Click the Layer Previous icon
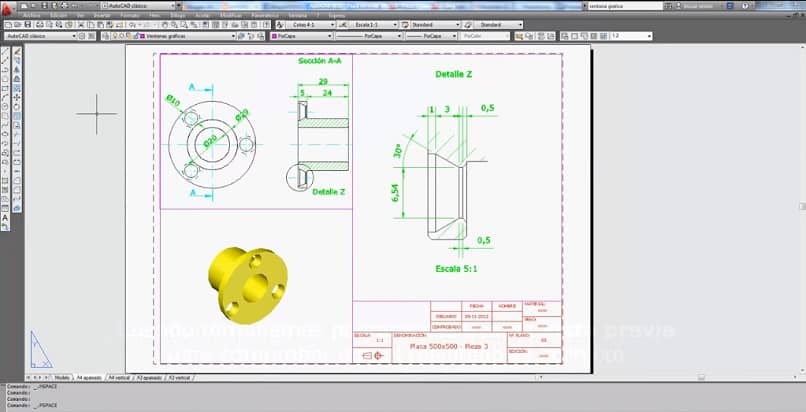 (x=250, y=36)
